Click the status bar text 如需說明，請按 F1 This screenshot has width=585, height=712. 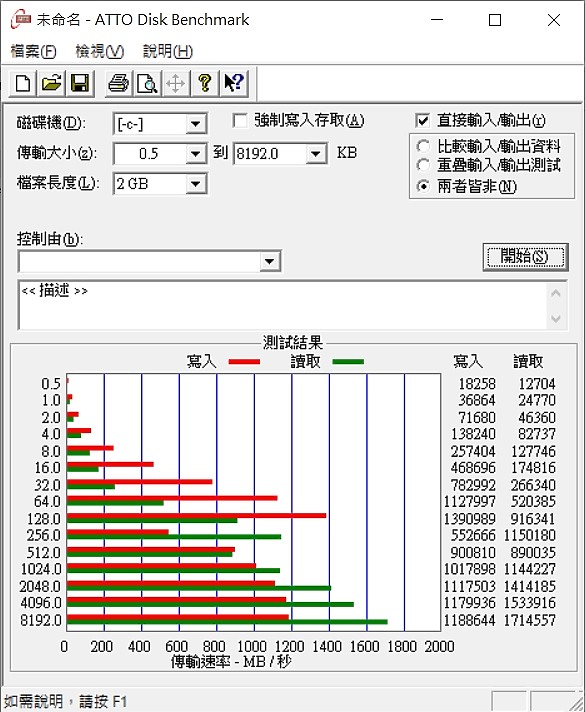[66, 702]
